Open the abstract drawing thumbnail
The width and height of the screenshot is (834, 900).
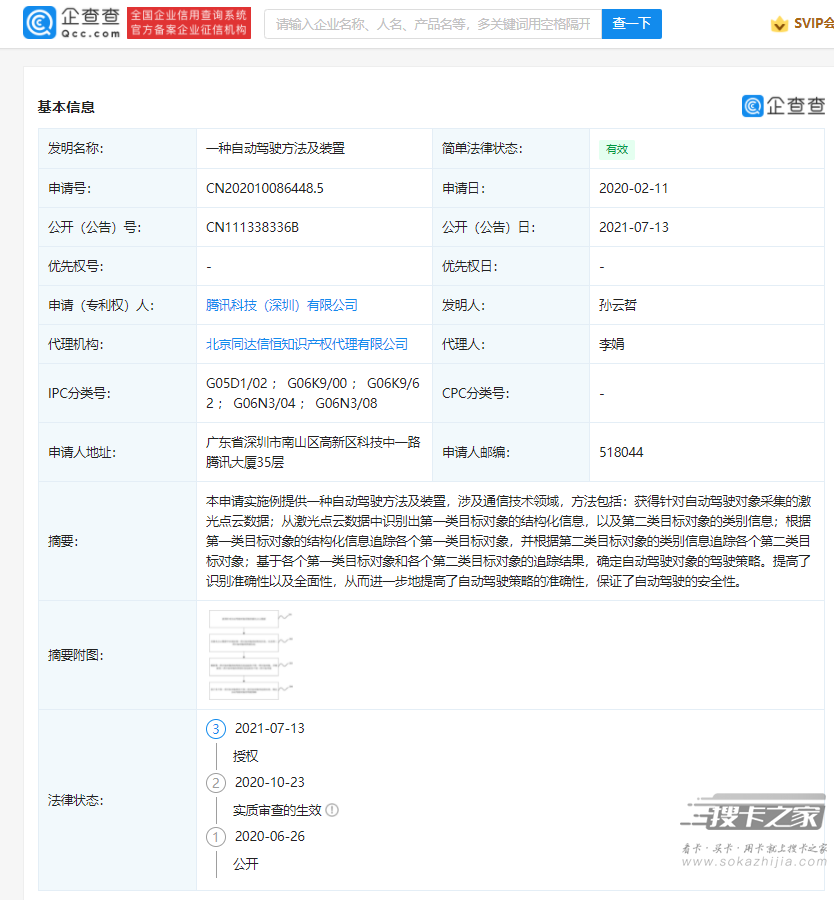point(250,655)
